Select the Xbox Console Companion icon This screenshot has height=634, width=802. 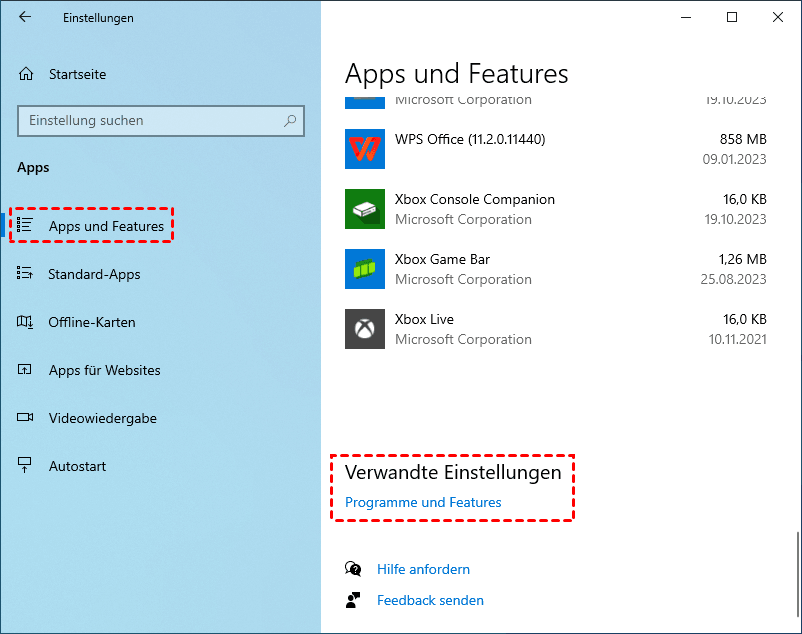[x=364, y=209]
